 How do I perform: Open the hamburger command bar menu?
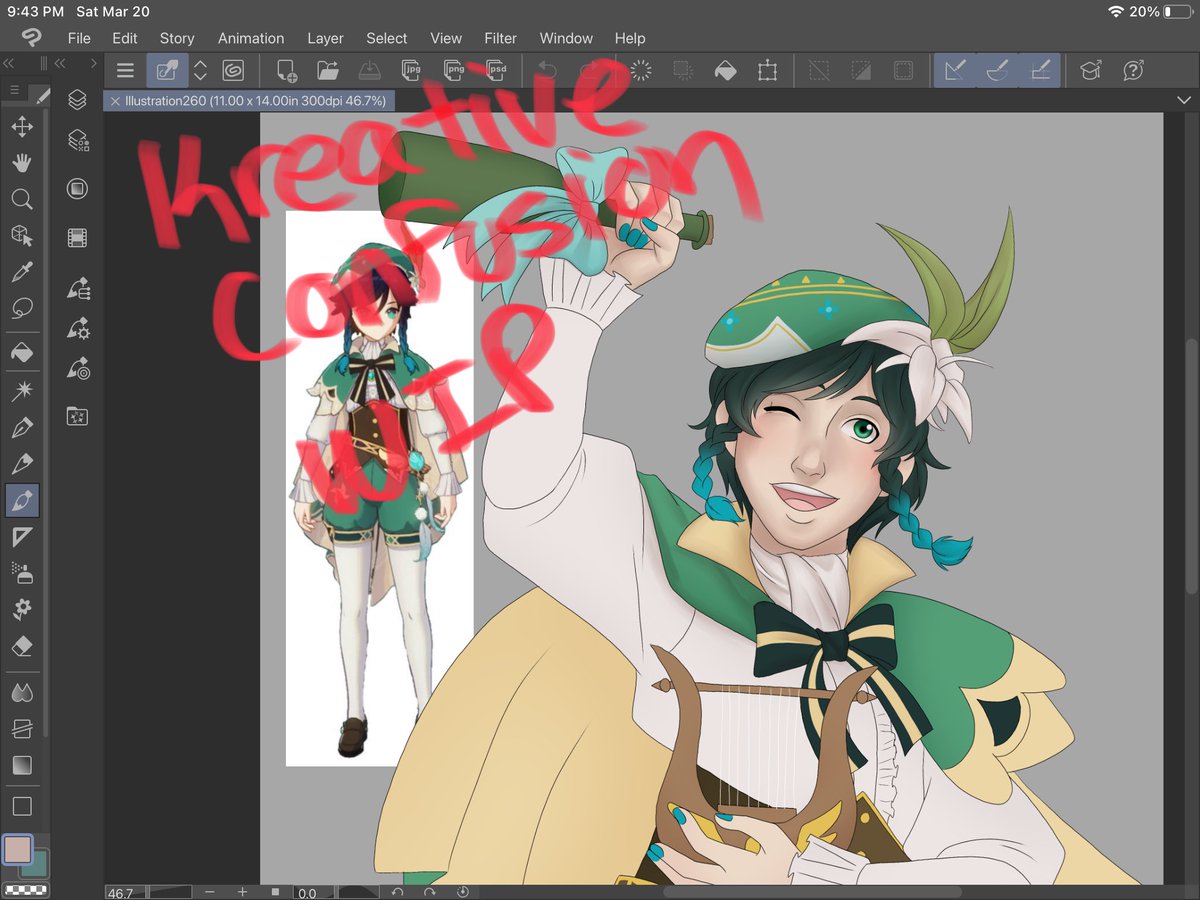click(x=125, y=70)
